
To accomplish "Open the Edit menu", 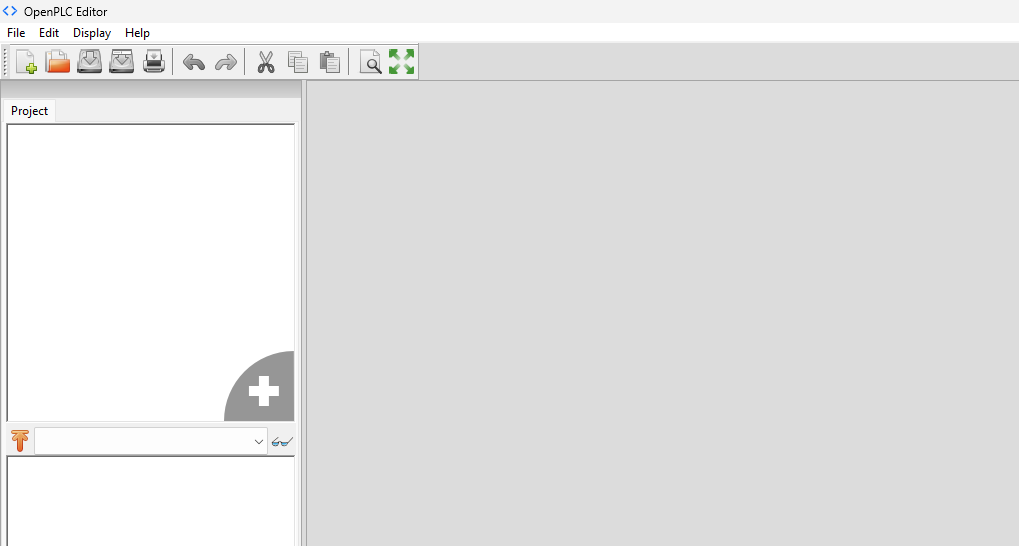I will (x=49, y=33).
